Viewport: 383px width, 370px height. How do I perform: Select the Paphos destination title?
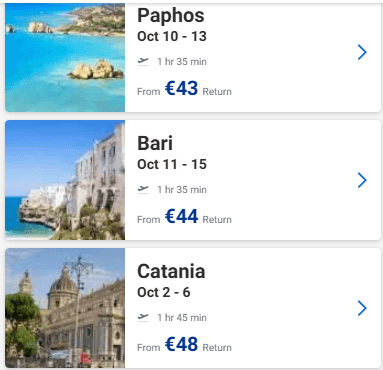[171, 16]
